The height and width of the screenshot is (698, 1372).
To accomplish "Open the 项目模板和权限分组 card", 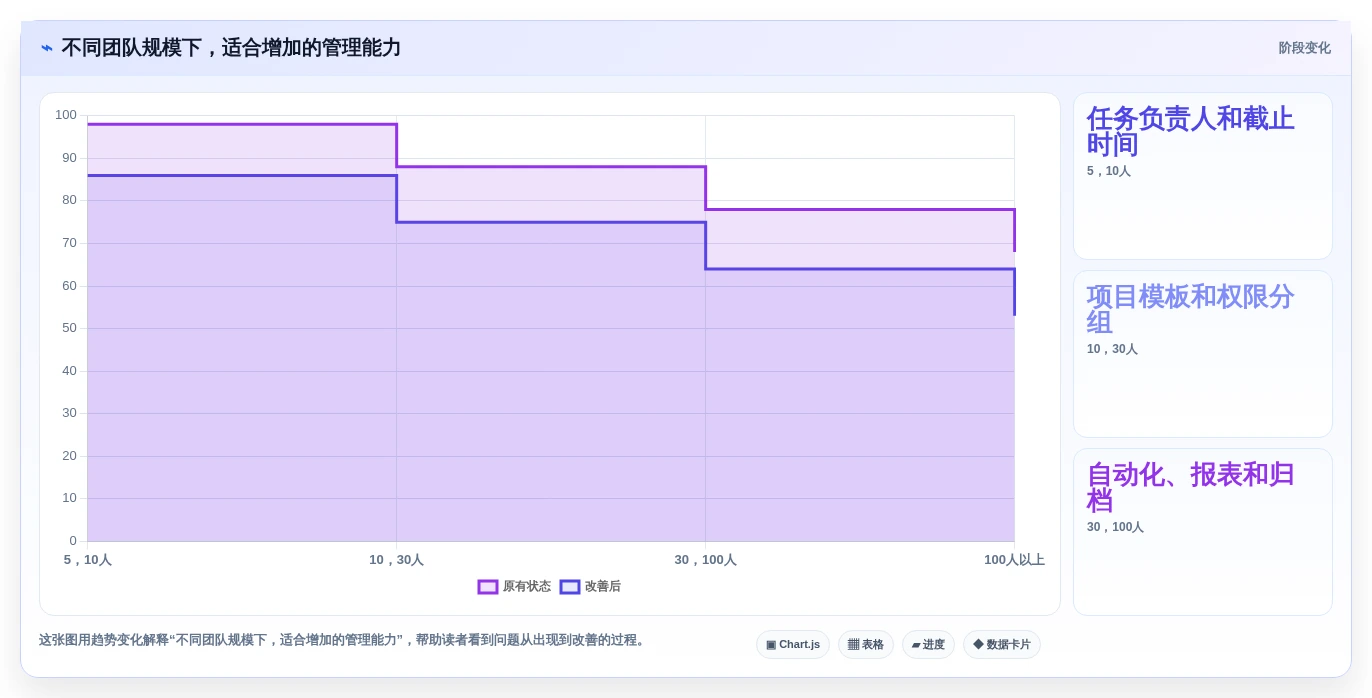I will 1203,354.
